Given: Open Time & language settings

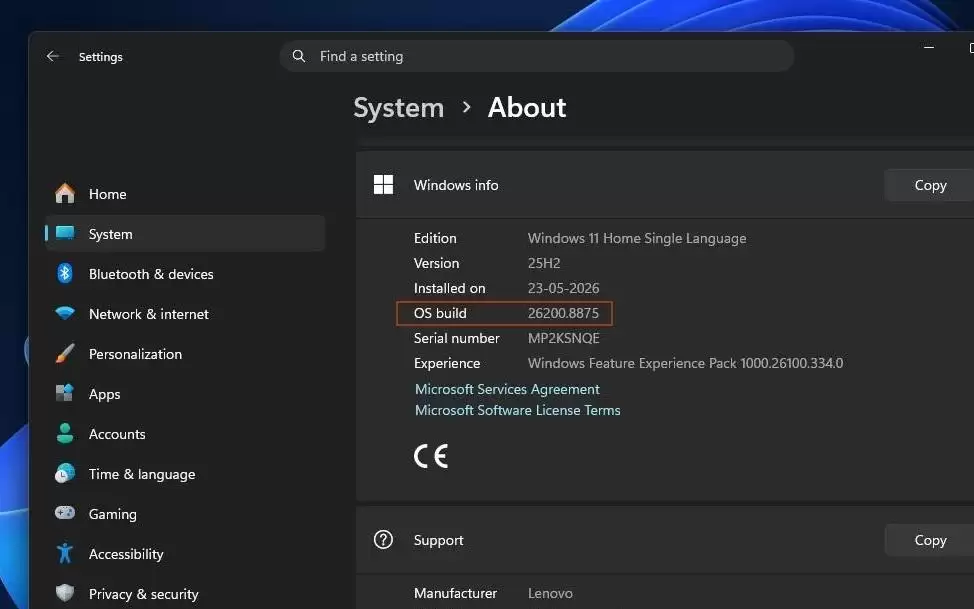Looking at the screenshot, I should 185,474.
